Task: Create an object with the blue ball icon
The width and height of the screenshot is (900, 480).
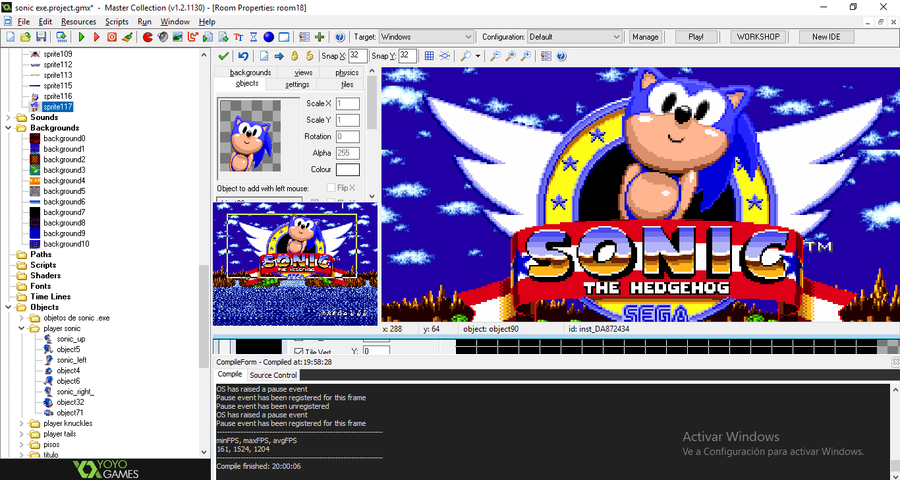Action: pos(269,37)
